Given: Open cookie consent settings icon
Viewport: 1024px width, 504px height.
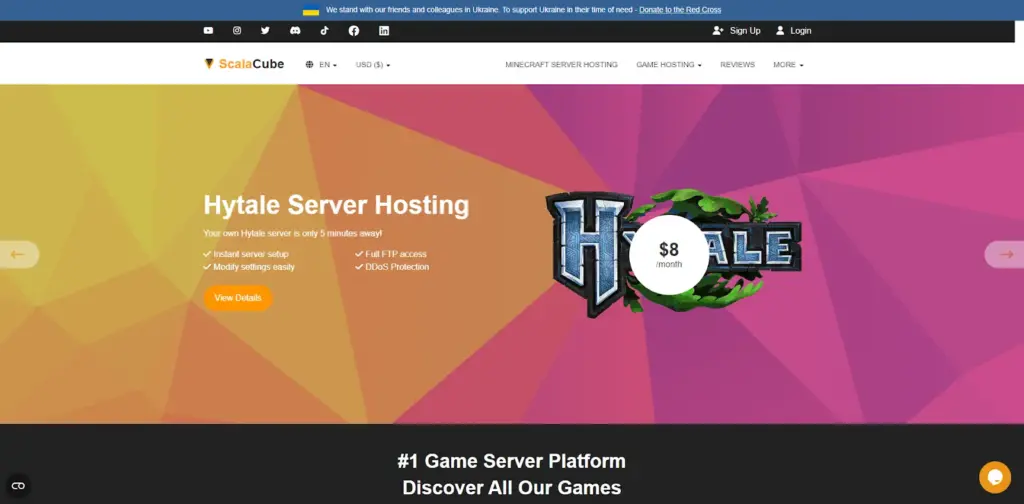Looking at the screenshot, I should pos(18,486).
